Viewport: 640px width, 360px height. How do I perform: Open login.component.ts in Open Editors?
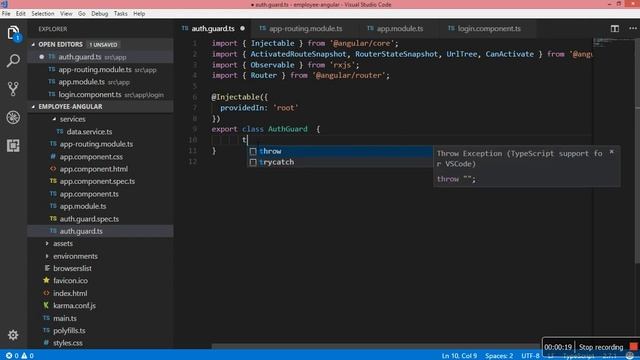coord(100,94)
